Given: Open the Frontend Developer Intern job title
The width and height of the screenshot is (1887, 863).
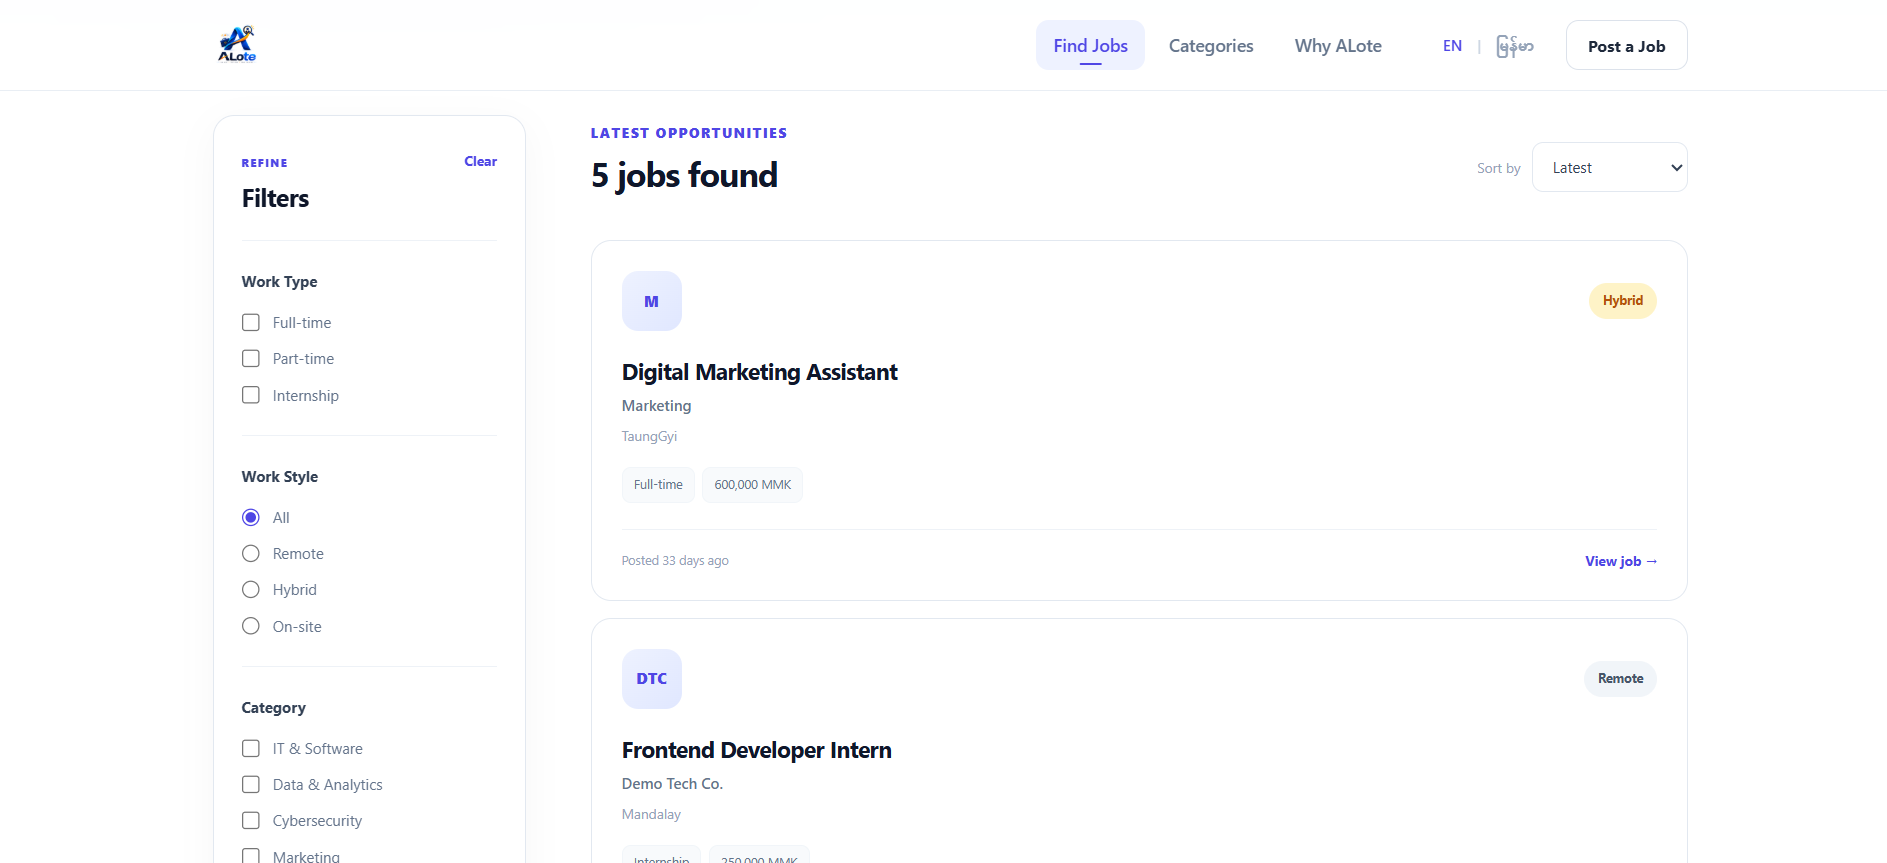Looking at the screenshot, I should click(756, 751).
